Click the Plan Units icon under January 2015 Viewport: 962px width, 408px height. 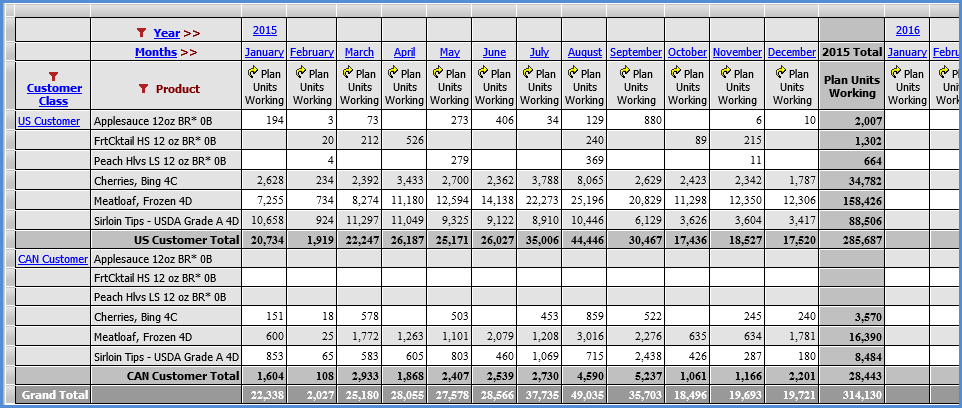pos(249,73)
